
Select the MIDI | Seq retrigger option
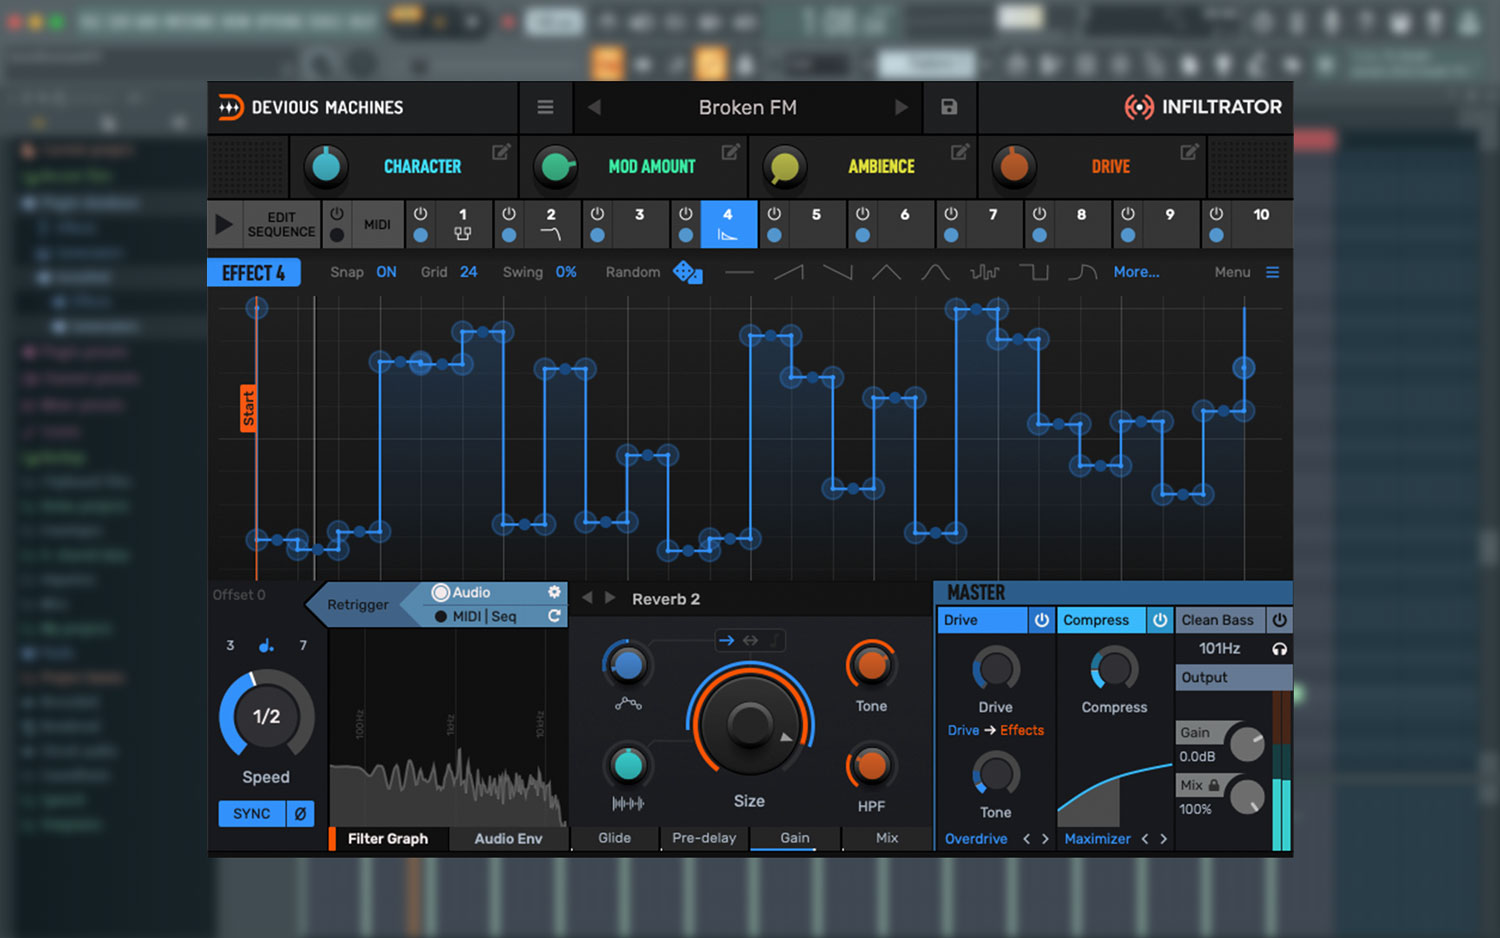476,616
